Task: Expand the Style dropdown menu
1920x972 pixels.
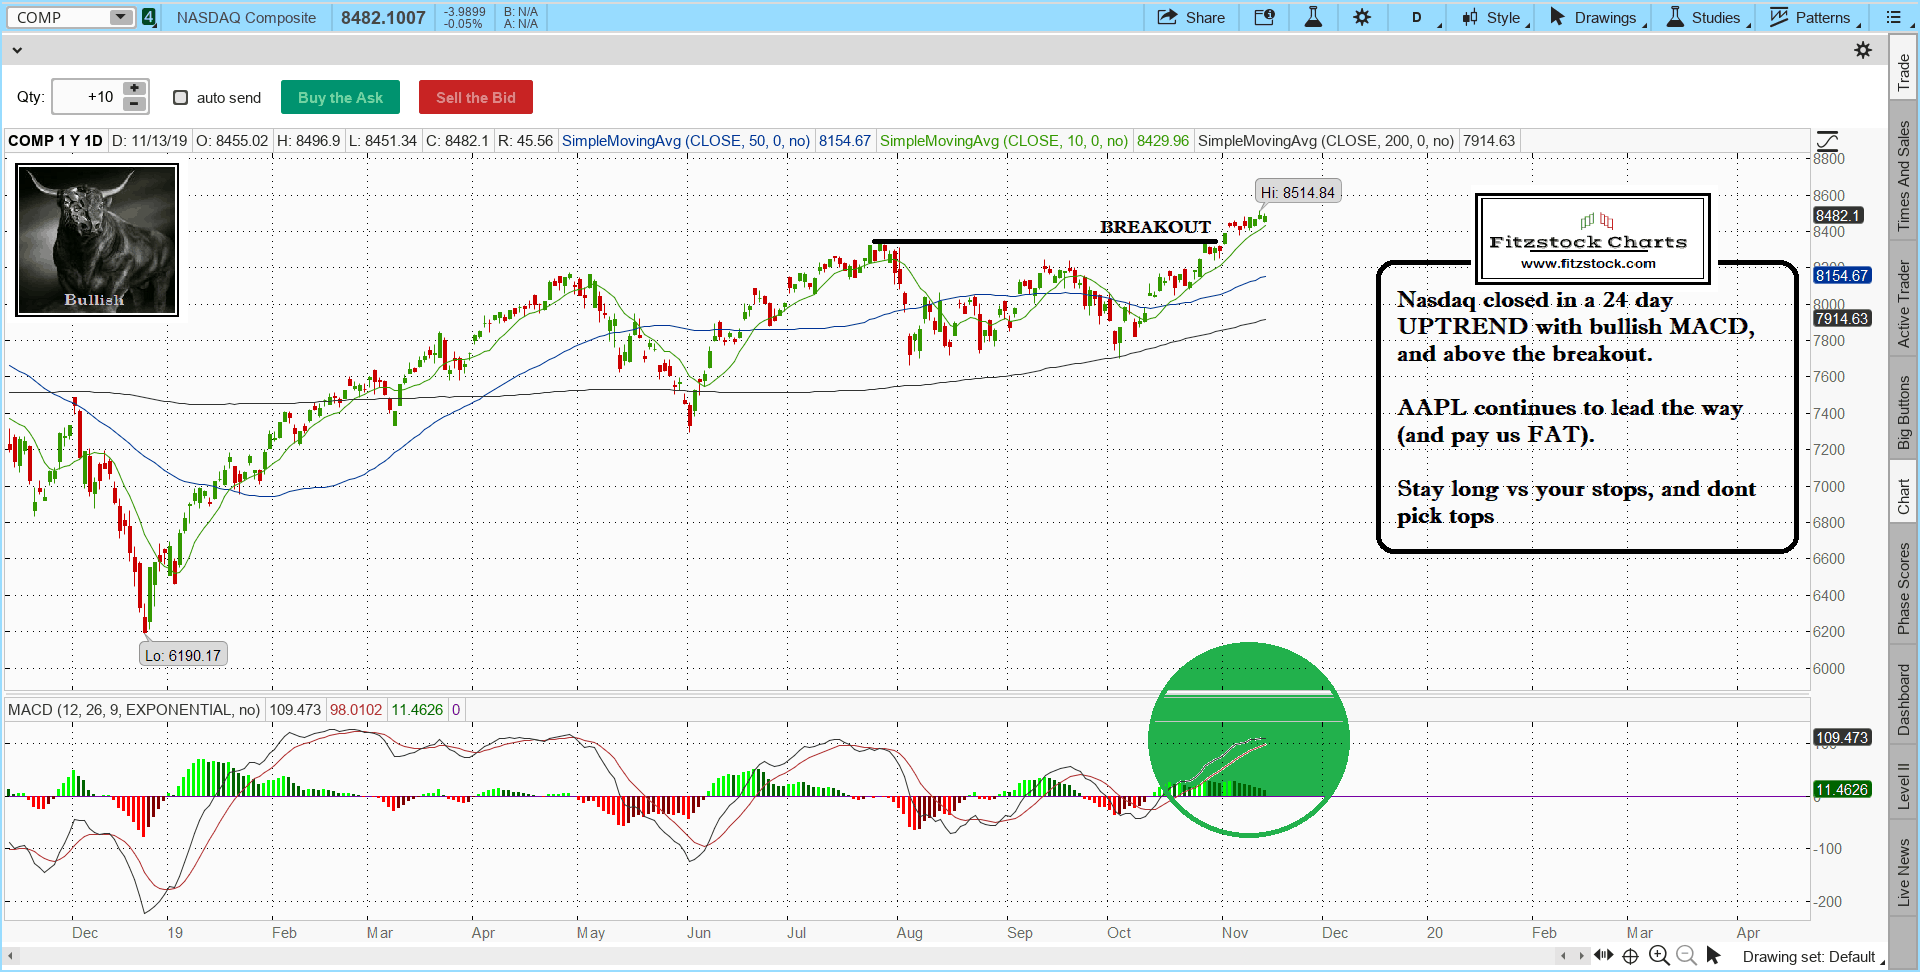Action: pos(1495,17)
